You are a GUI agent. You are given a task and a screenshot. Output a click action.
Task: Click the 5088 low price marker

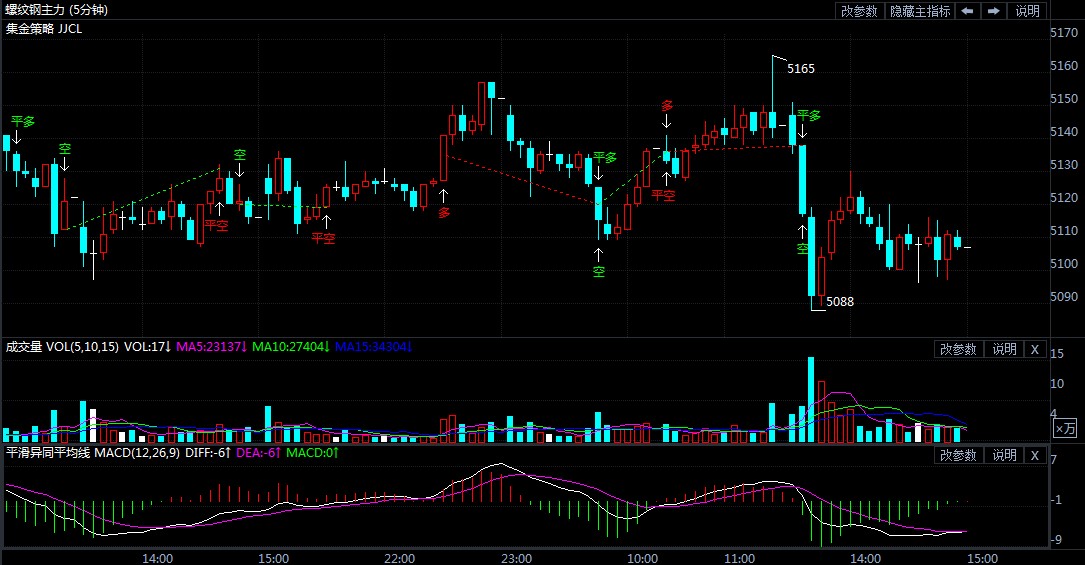click(x=841, y=301)
